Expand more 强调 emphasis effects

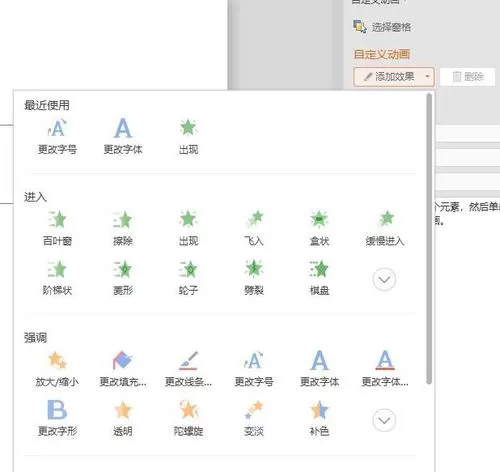coord(384,420)
